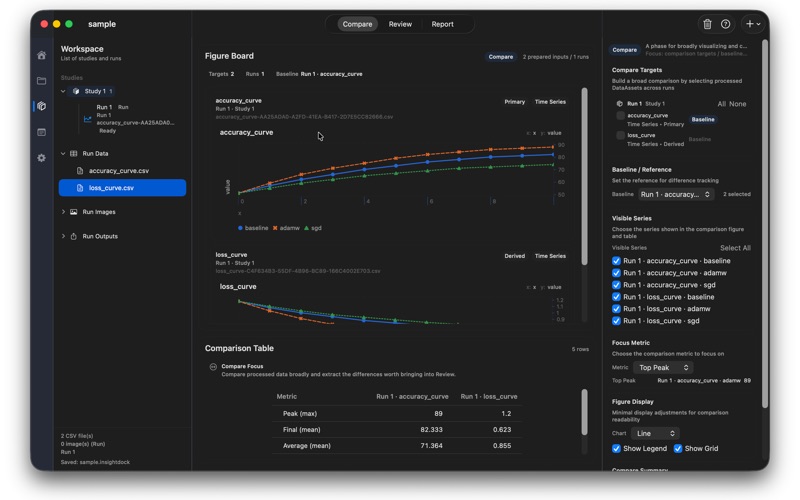Toggle Run 1 loss_curve baseline series checkbox
The height and width of the screenshot is (500, 800).
pyautogui.click(x=616, y=297)
